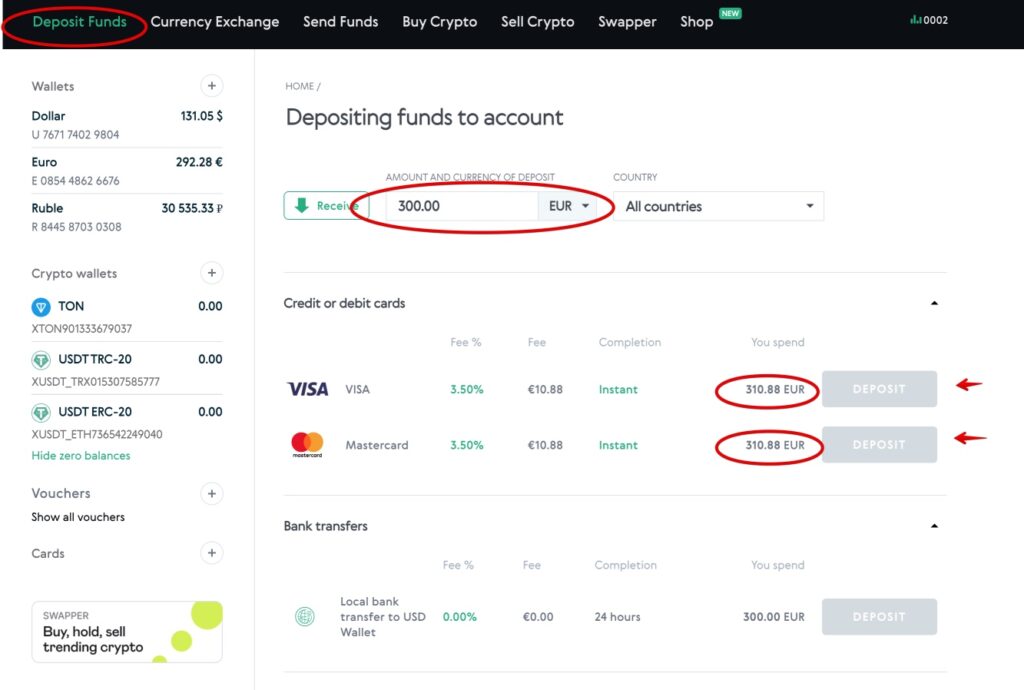Viewport: 1024px width, 690px height.
Task: Switch to the Currency Exchange tab
Action: tap(215, 21)
